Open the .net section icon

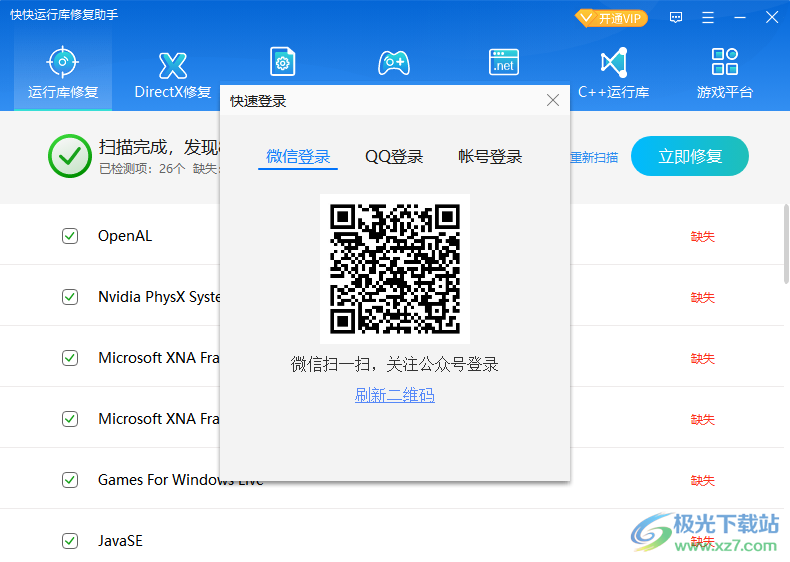[x=504, y=62]
